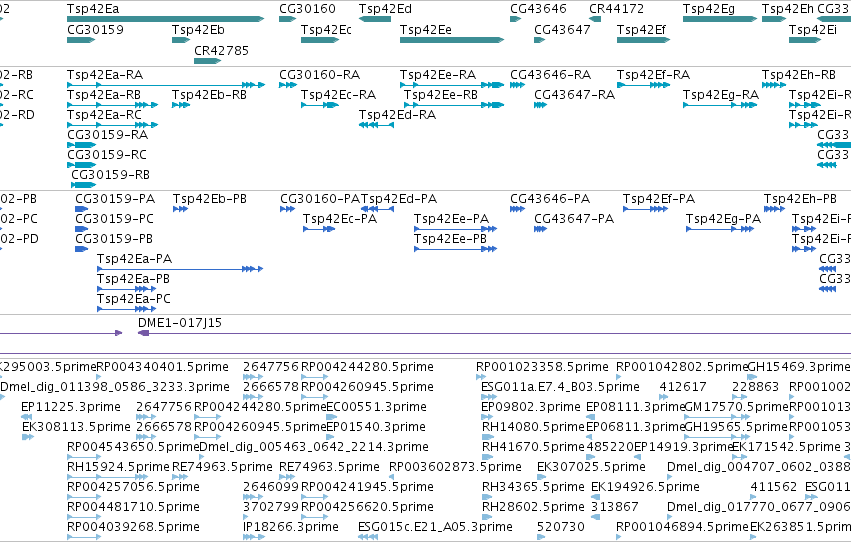Click the CR42785 gene label
The height and width of the screenshot is (542, 851).
click(x=221, y=50)
